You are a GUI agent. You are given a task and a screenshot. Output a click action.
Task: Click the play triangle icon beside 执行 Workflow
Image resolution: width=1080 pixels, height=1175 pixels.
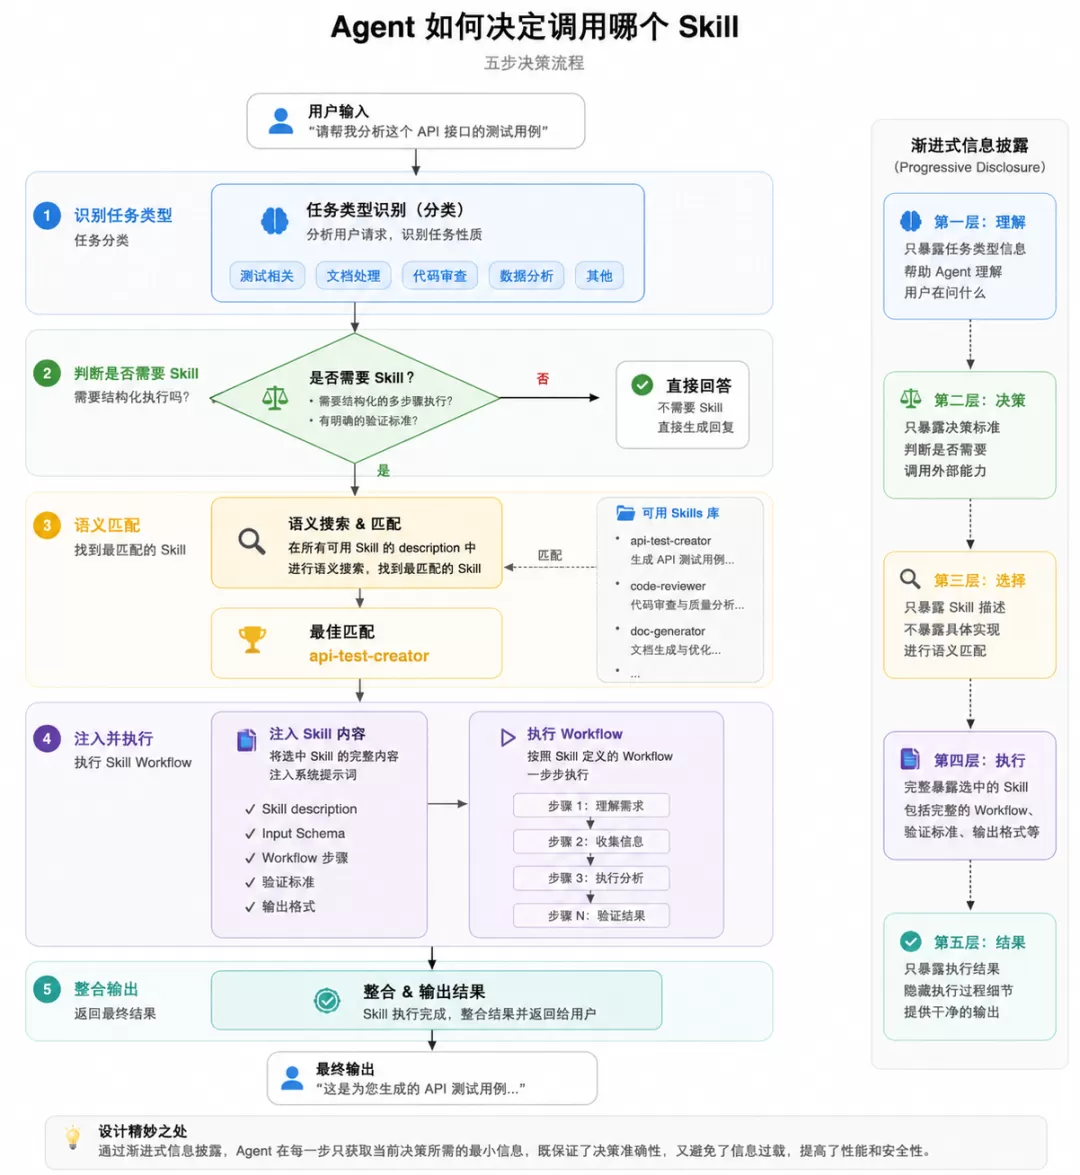pyautogui.click(x=507, y=737)
